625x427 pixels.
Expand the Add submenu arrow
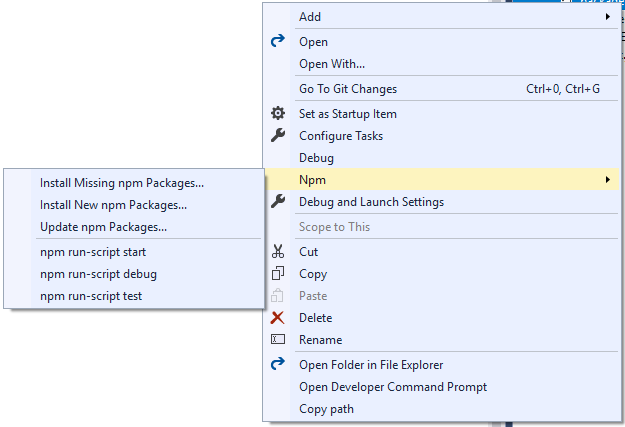608,16
